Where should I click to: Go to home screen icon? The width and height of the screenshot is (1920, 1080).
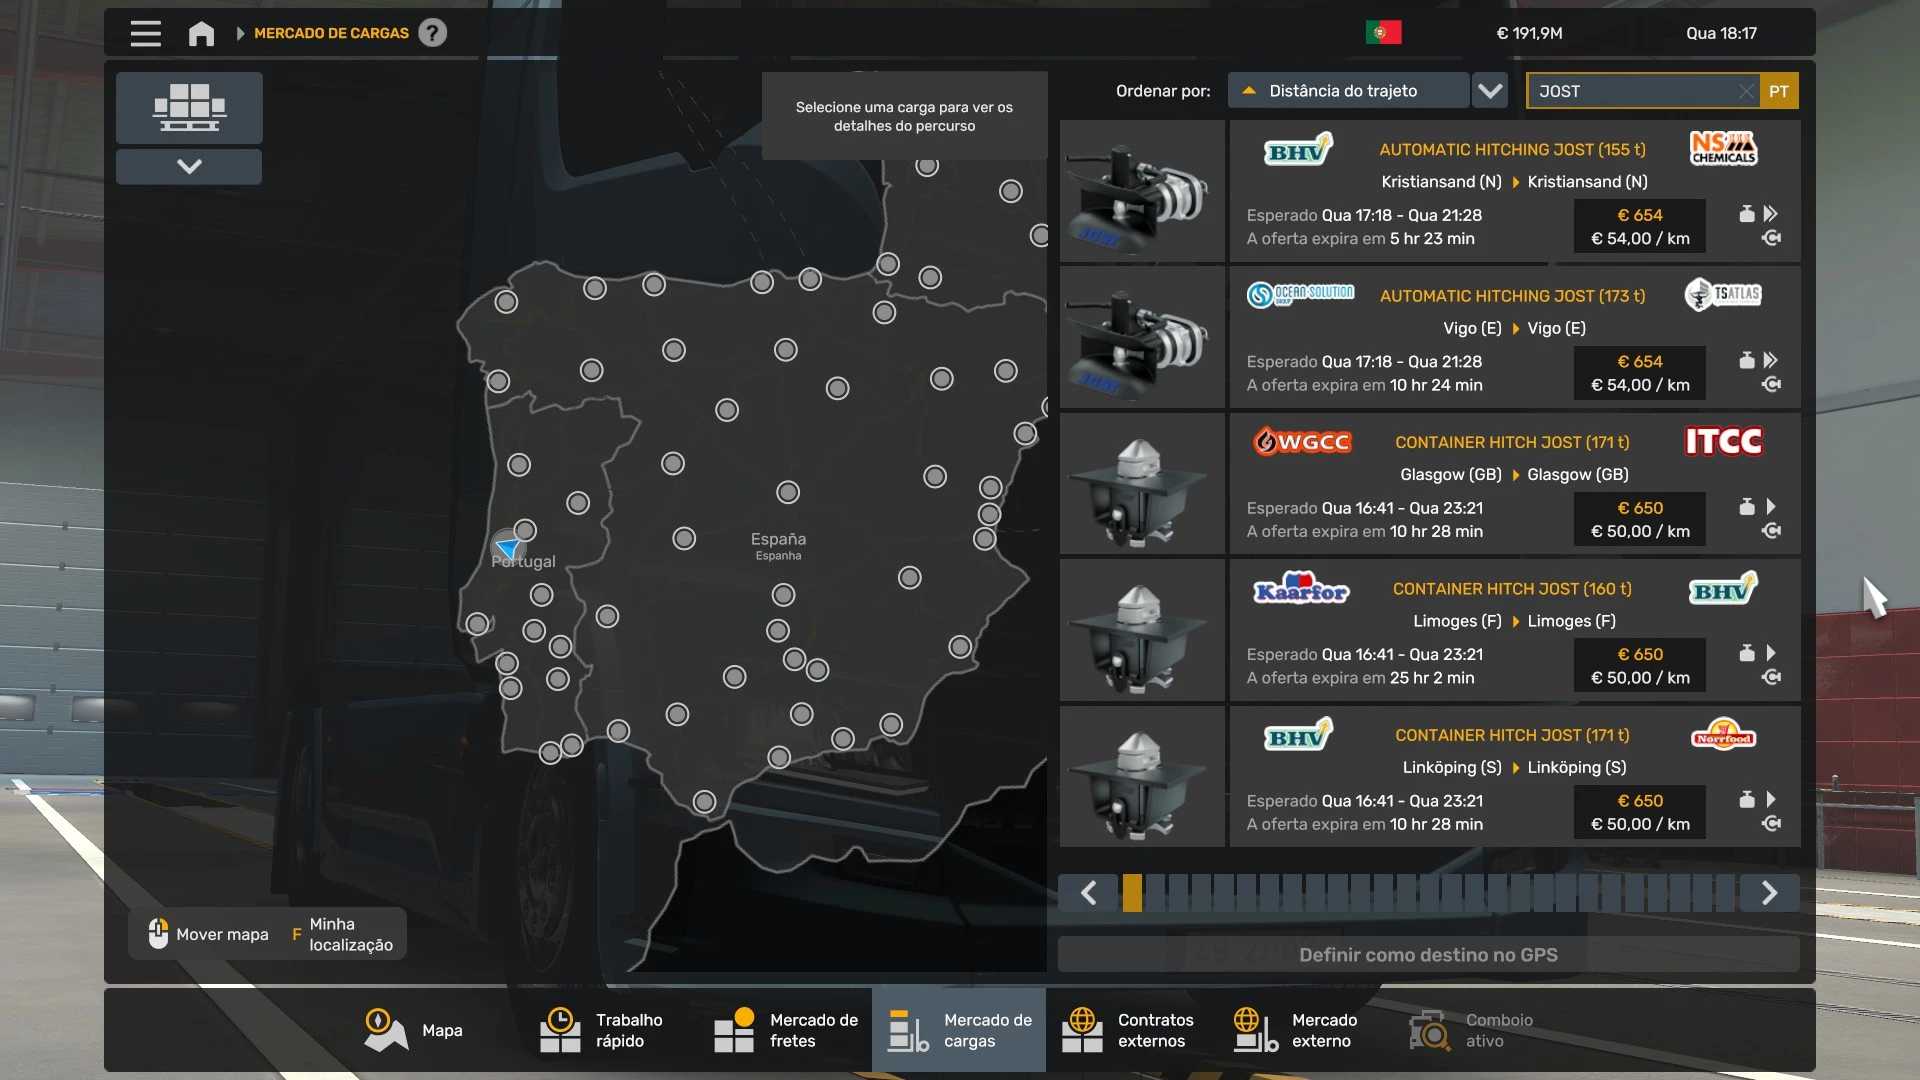coord(201,33)
